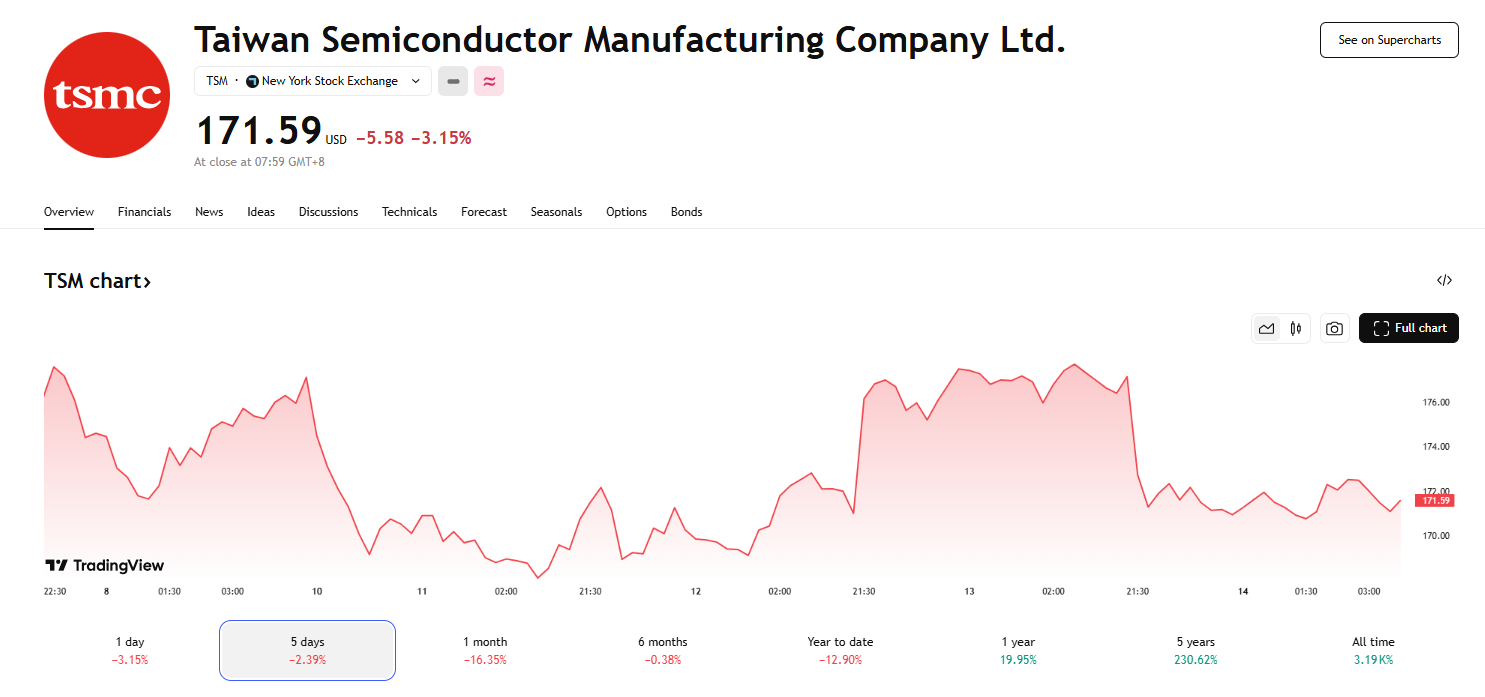
Task: Choose the Year to date range
Action: click(x=840, y=650)
